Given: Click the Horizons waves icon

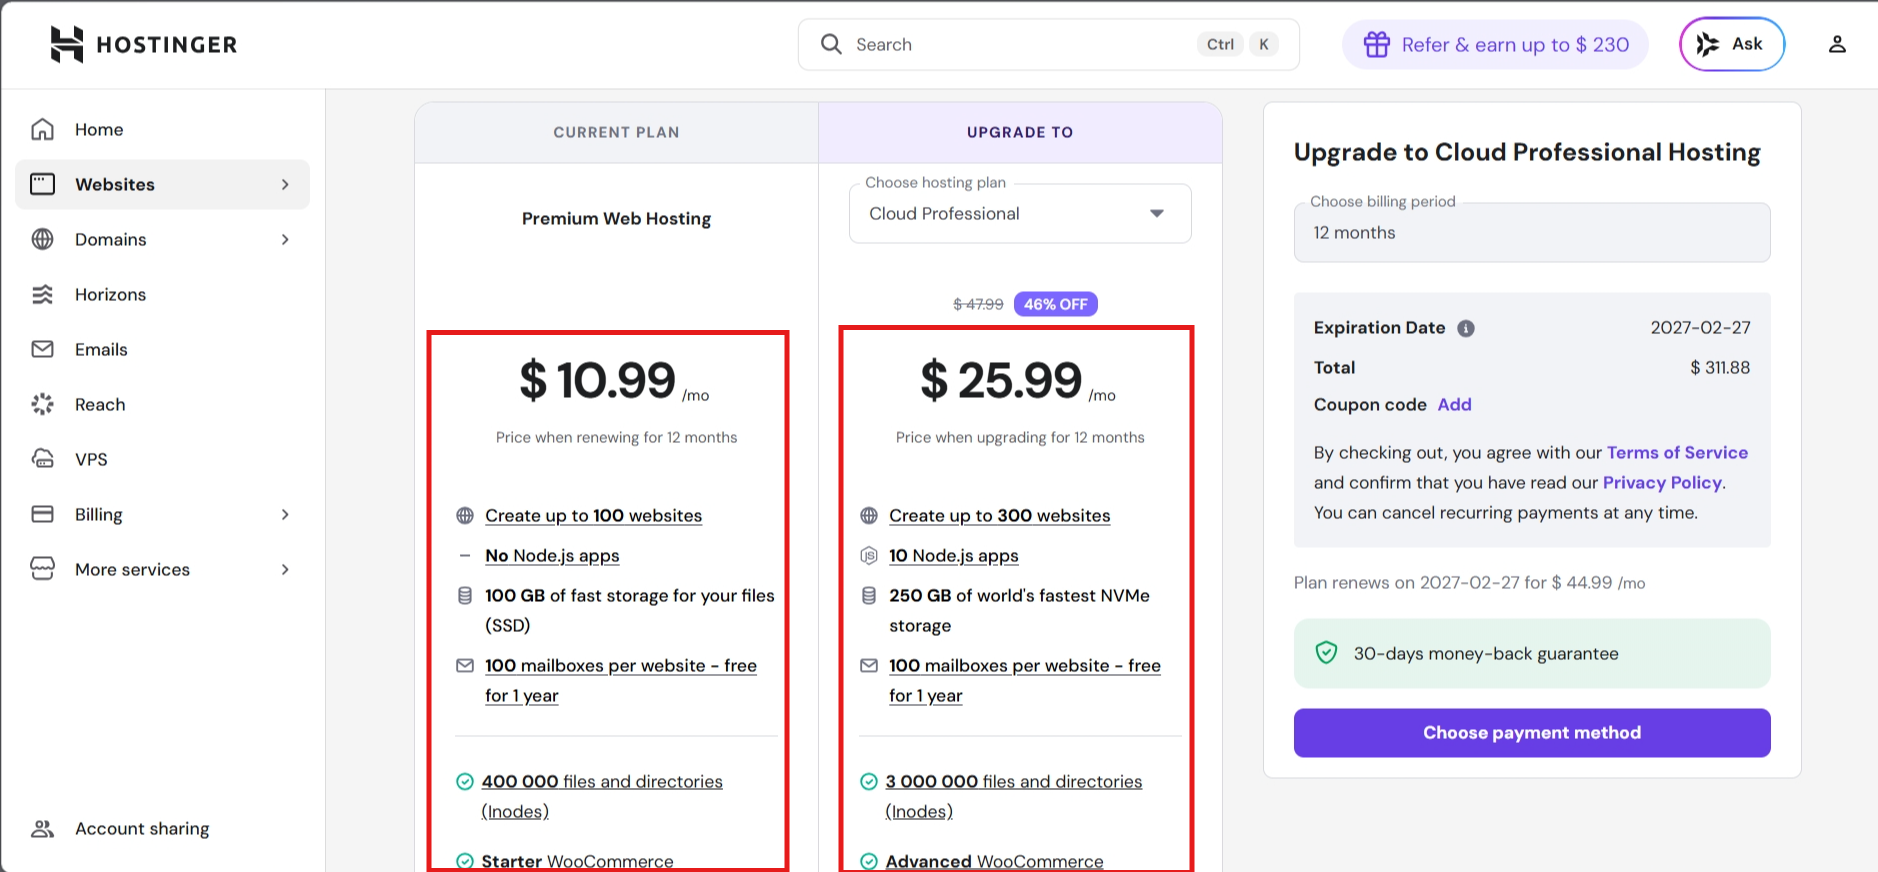Looking at the screenshot, I should [42, 294].
